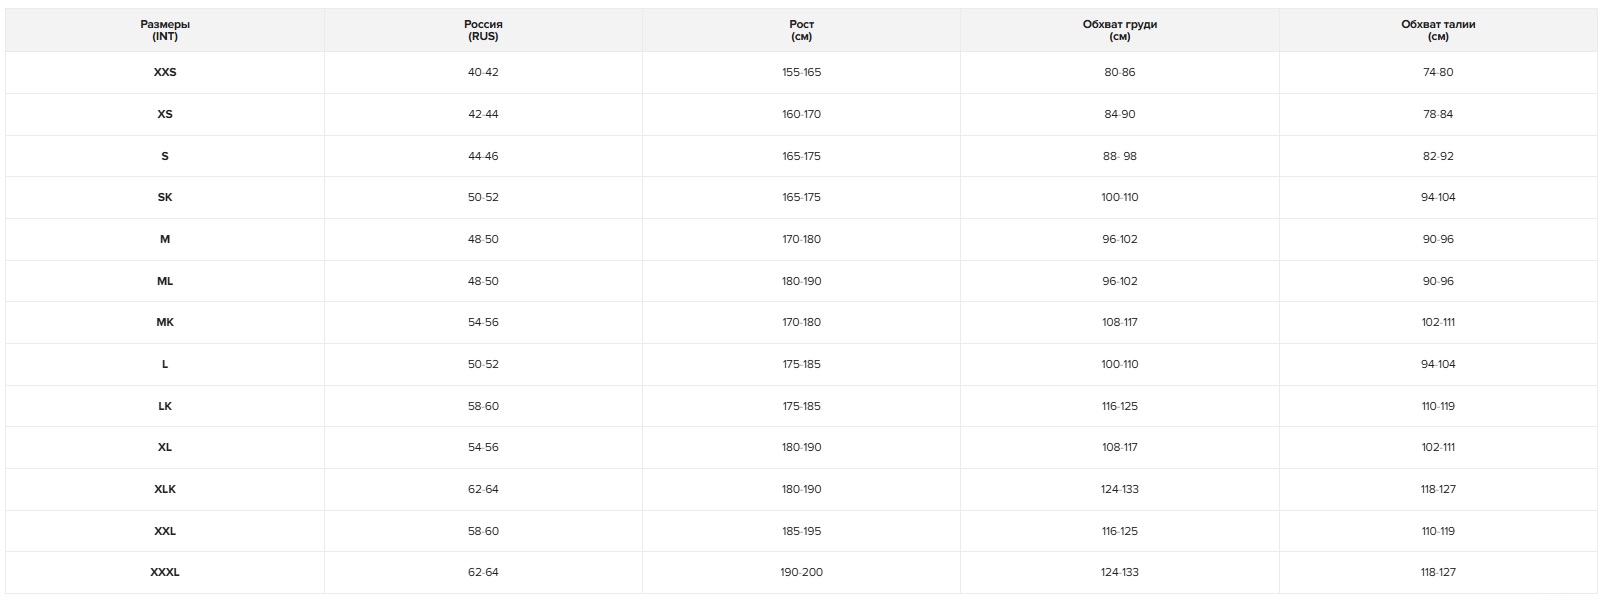Click the Рост (см) column header
The image size is (1608, 601).
801,30
